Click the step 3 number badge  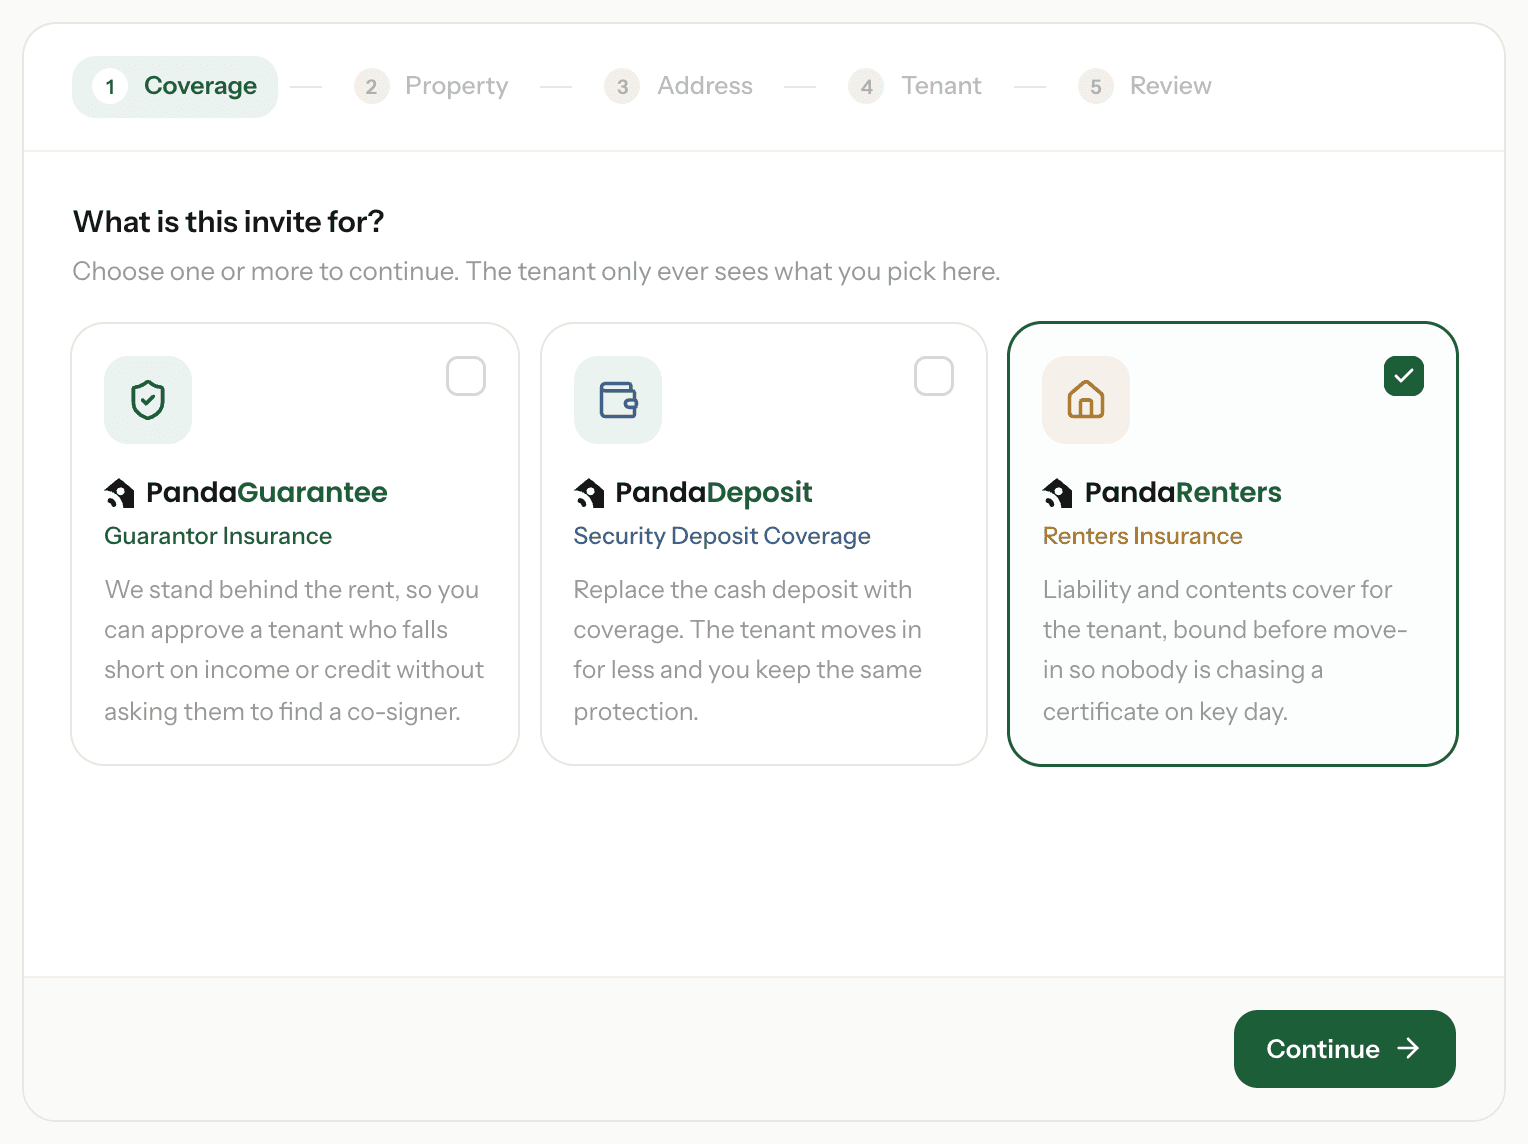click(x=622, y=87)
